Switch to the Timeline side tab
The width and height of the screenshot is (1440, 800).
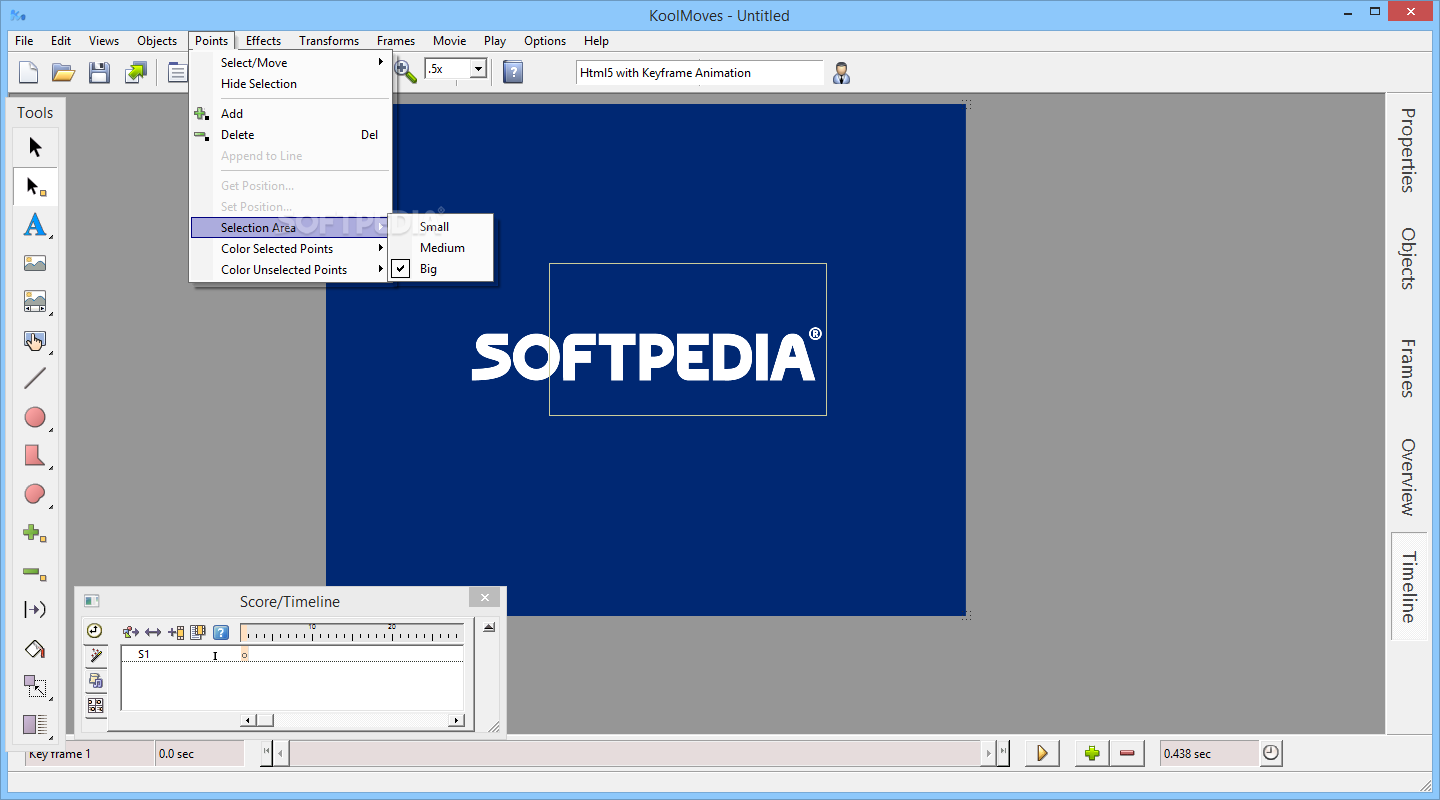1408,587
